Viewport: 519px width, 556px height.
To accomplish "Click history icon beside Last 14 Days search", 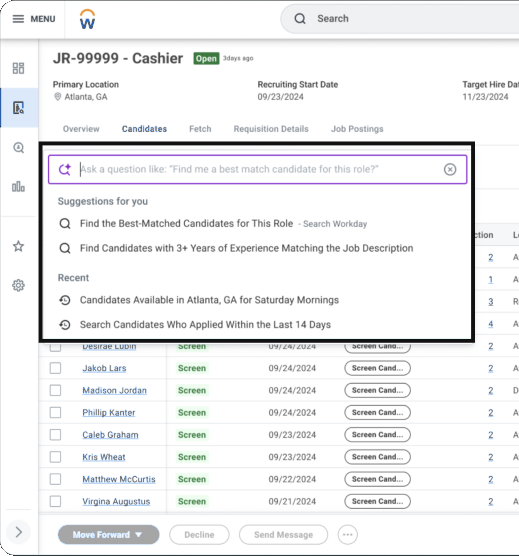I will click(x=65, y=325).
